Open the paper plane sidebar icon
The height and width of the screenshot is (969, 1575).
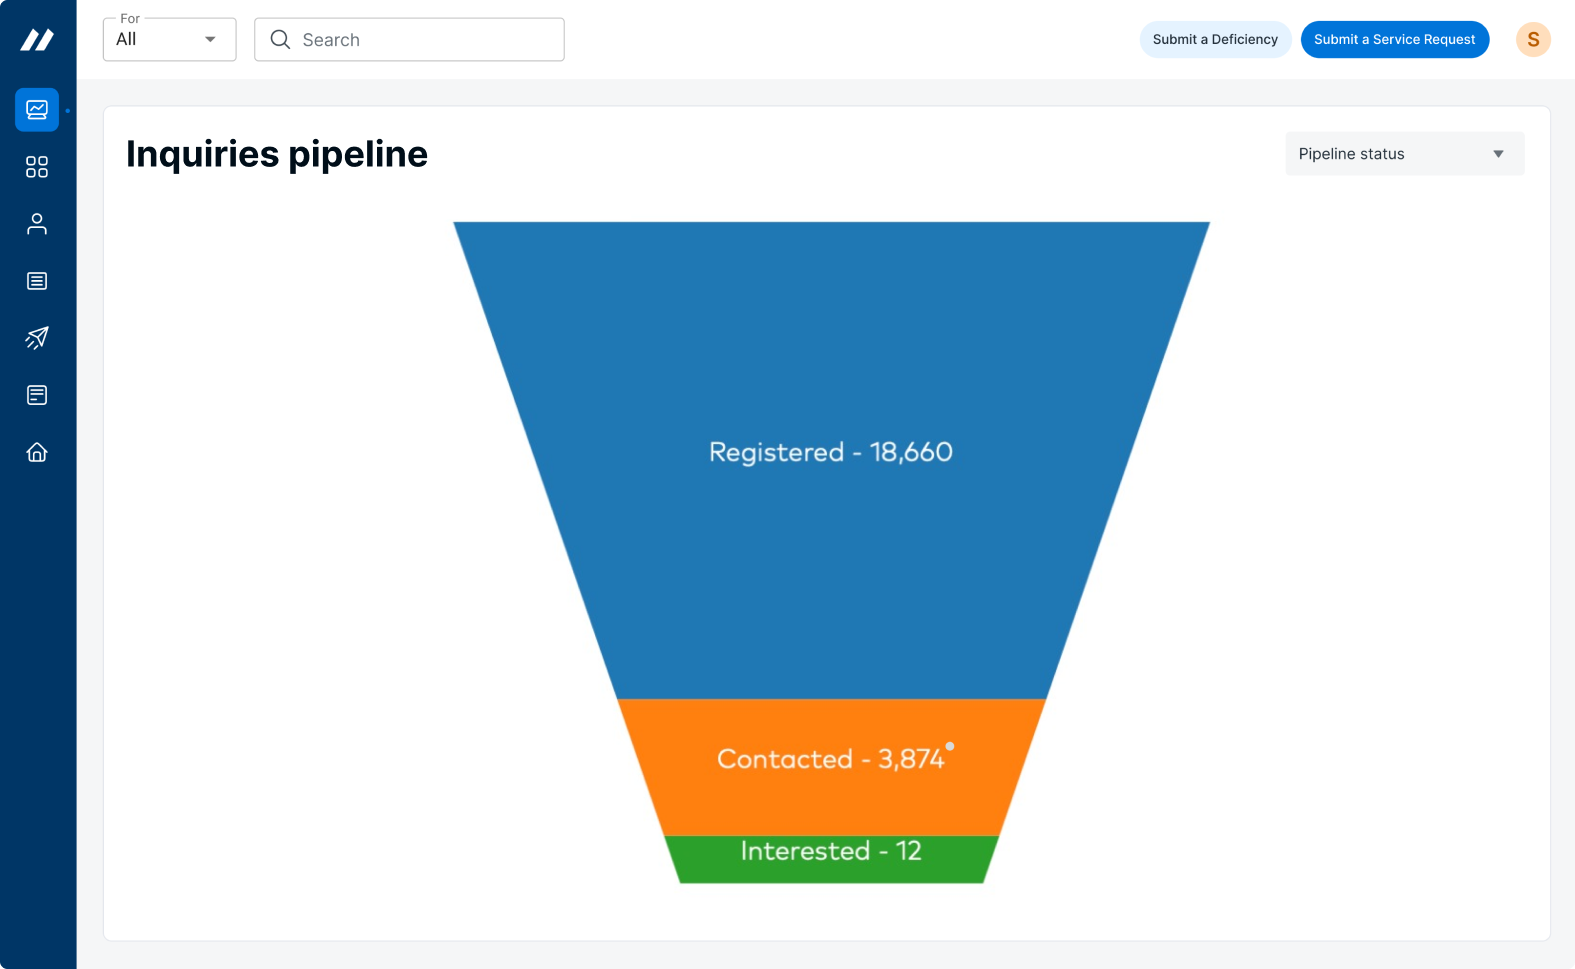[37, 338]
